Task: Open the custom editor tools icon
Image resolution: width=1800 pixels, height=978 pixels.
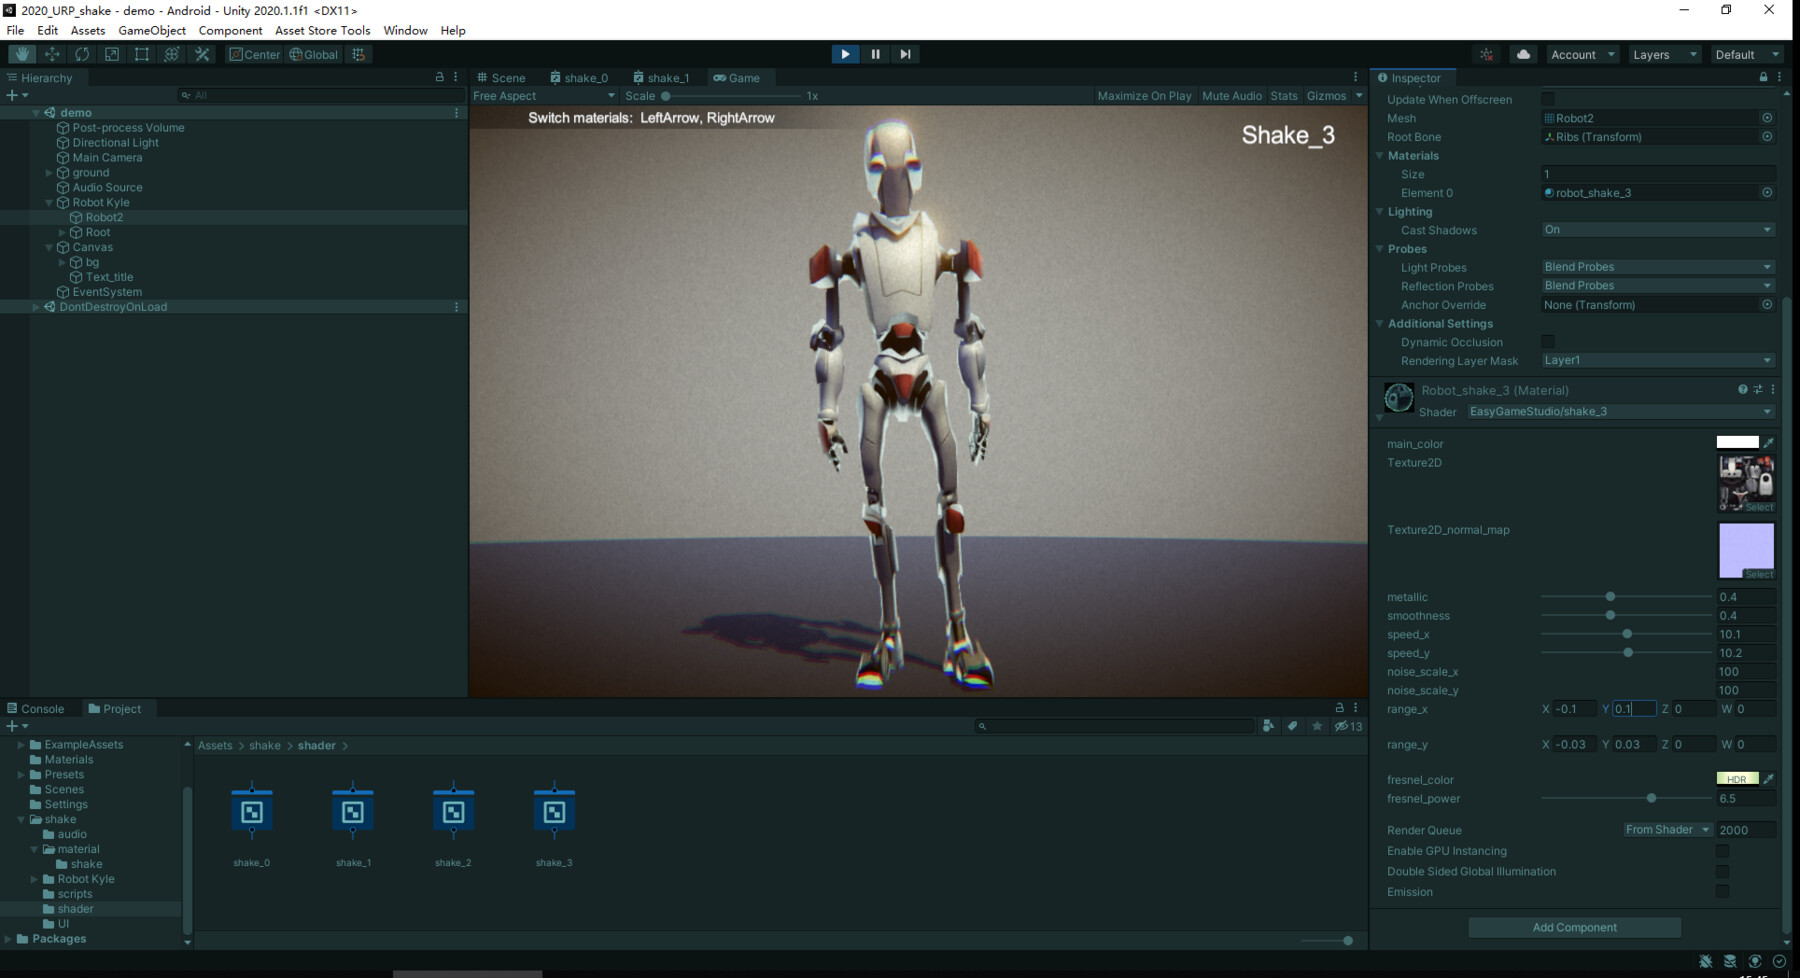Action: point(202,54)
